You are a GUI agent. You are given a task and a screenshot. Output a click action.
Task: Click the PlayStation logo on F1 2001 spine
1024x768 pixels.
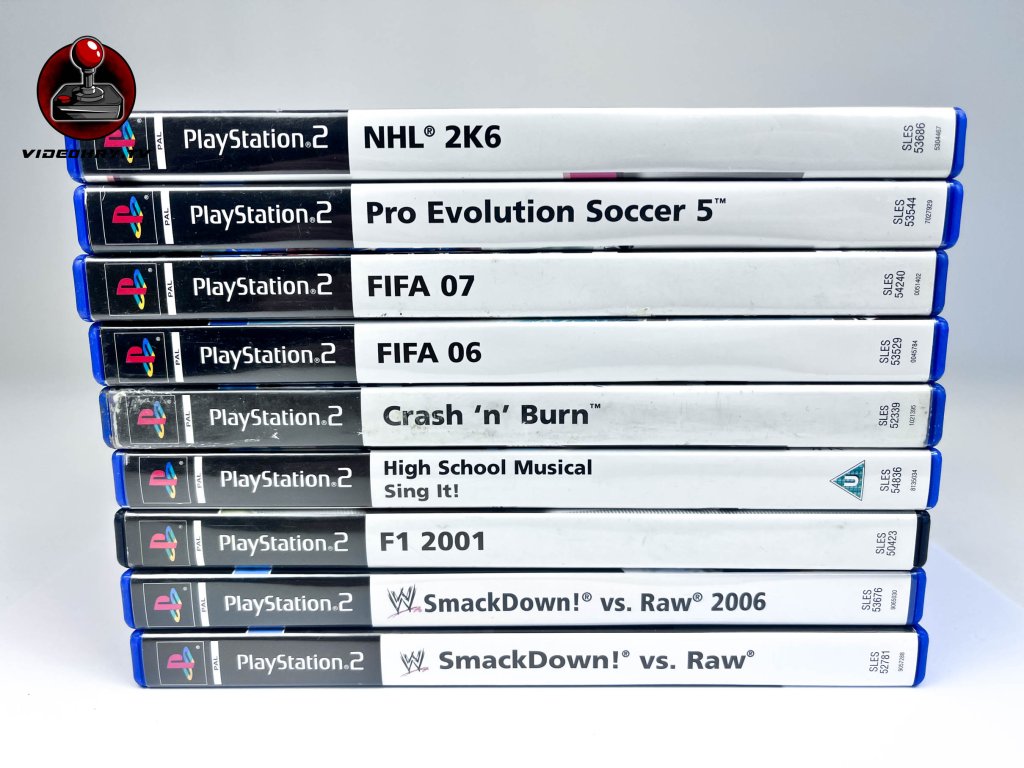click(163, 543)
